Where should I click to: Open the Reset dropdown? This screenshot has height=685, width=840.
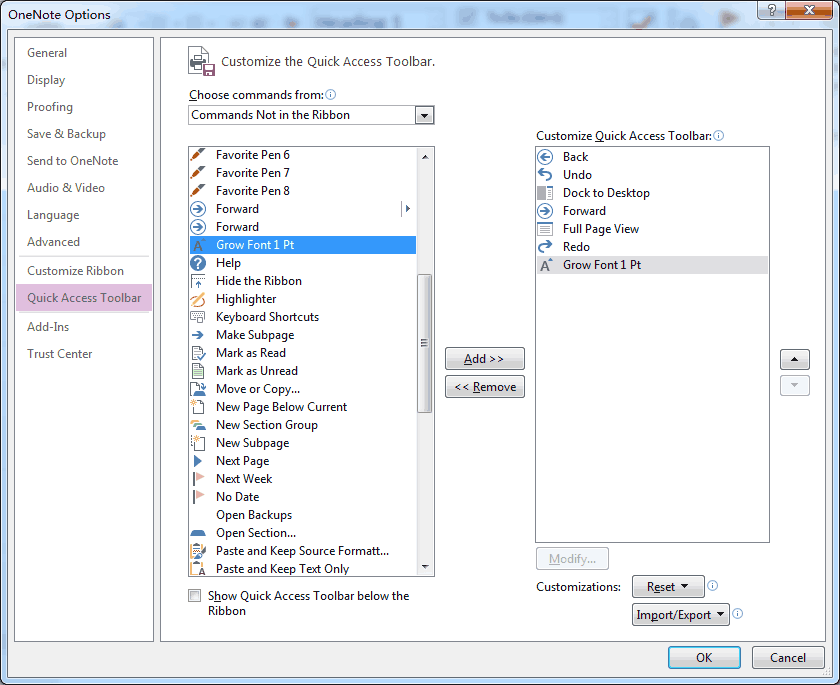668,586
